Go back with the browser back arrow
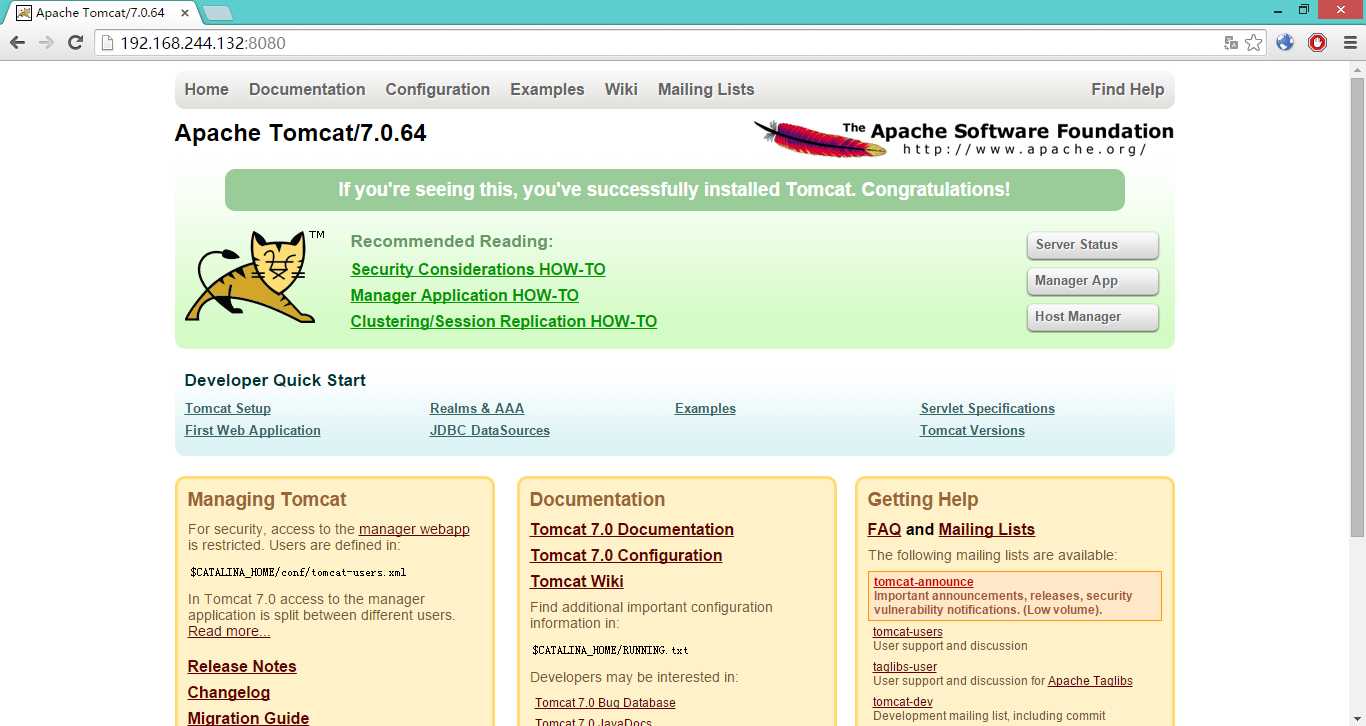 click(x=17, y=43)
